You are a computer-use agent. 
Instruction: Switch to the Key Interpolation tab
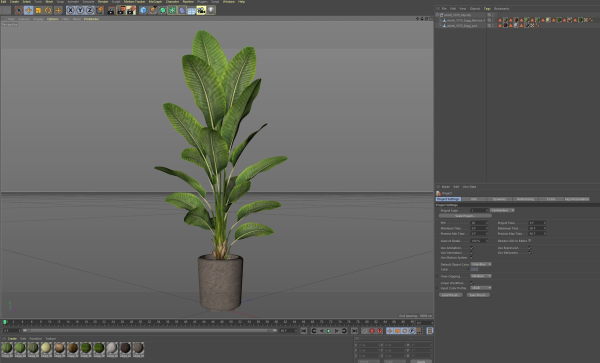[x=577, y=199]
